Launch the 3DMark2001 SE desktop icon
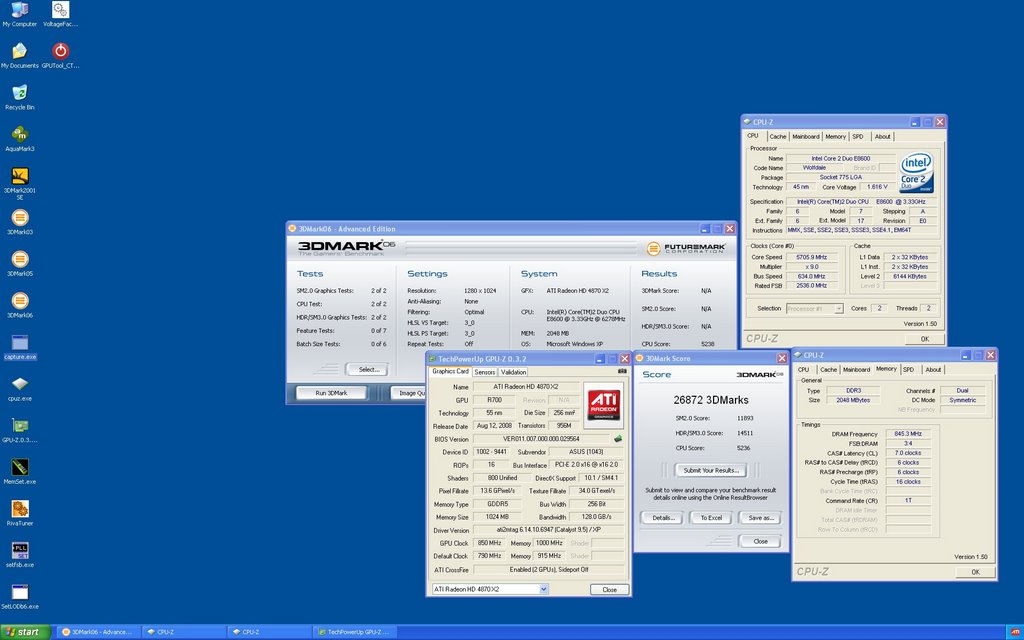 [x=20, y=183]
